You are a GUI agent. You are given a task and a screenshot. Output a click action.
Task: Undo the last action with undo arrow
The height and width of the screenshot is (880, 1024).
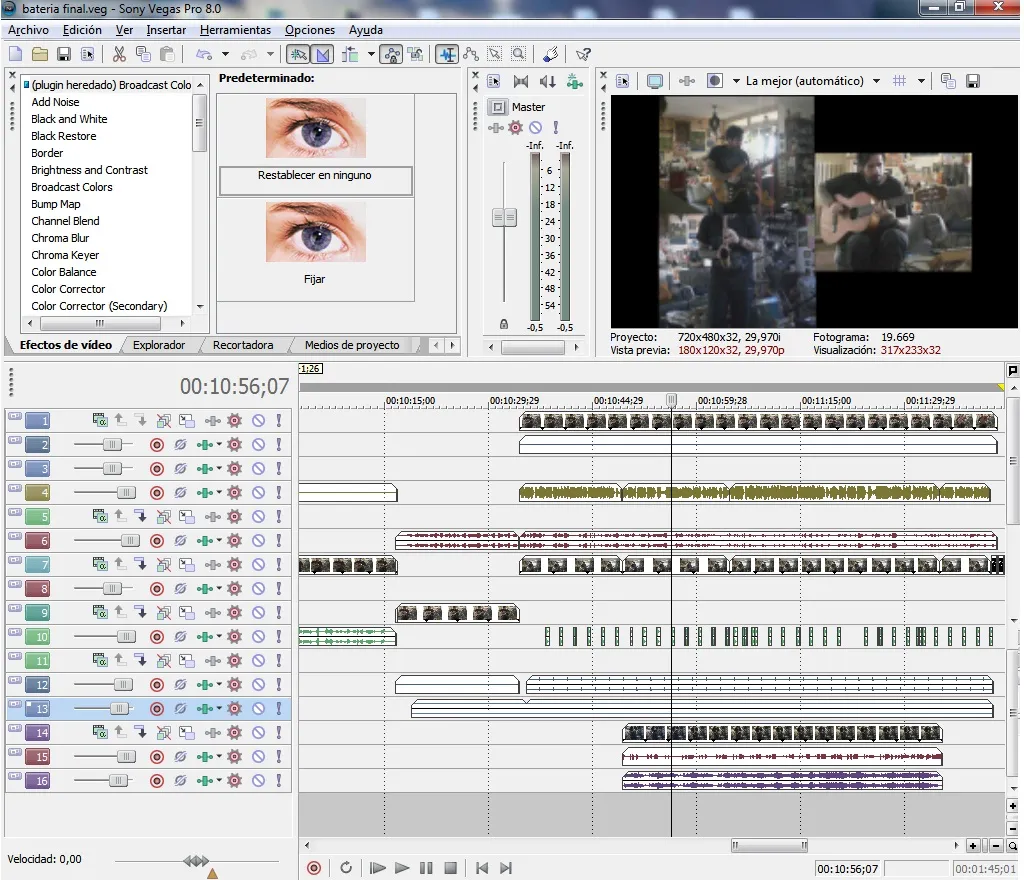(x=204, y=54)
